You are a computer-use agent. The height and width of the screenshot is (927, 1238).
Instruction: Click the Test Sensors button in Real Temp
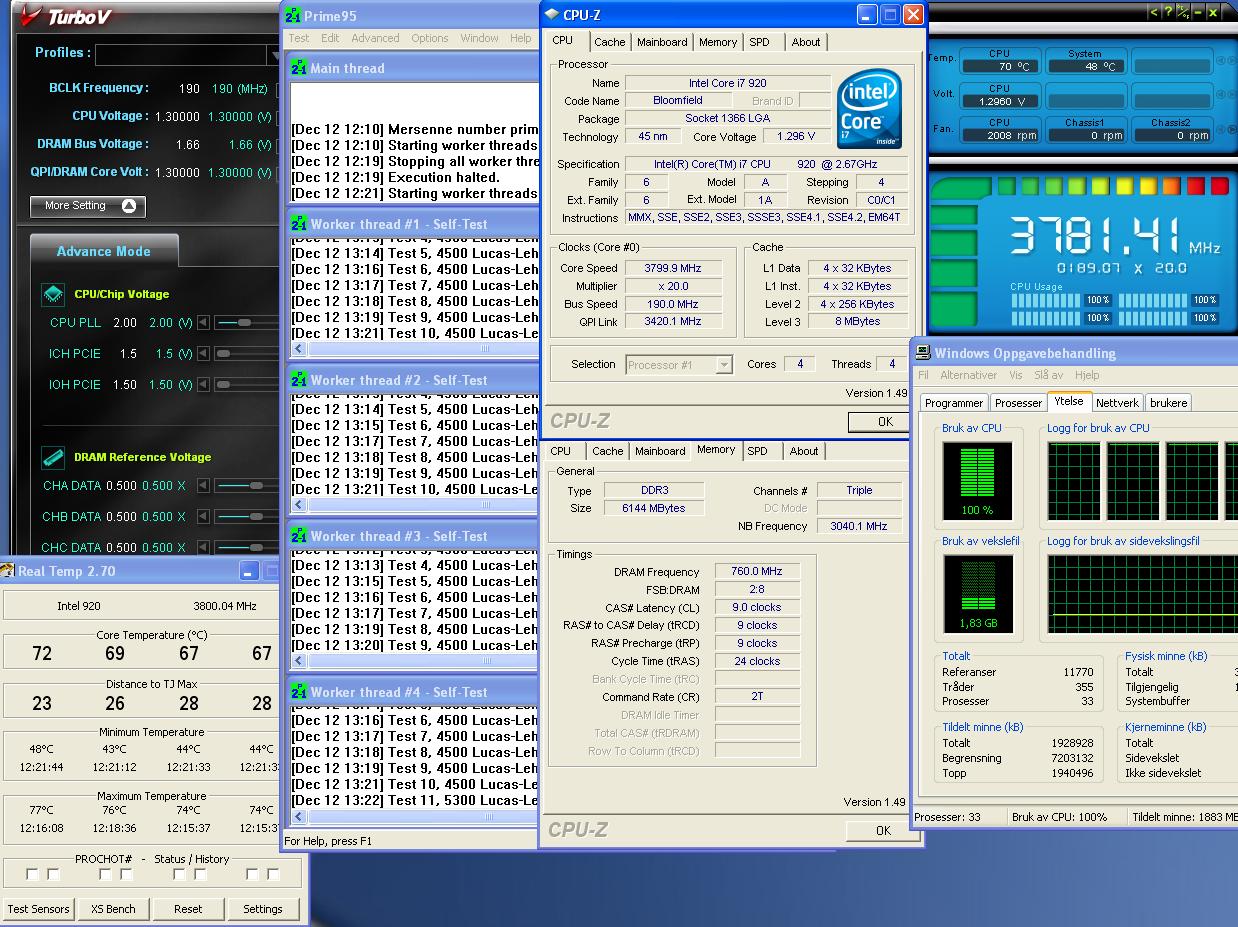[38, 909]
